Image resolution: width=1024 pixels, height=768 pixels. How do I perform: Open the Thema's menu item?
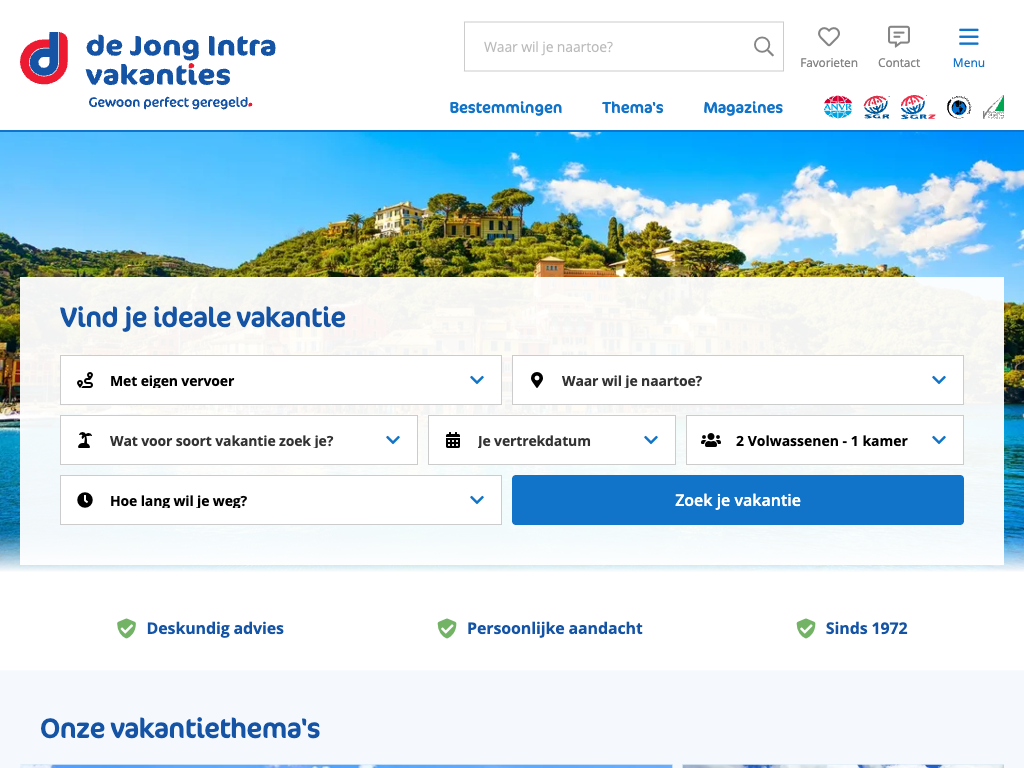click(x=632, y=108)
